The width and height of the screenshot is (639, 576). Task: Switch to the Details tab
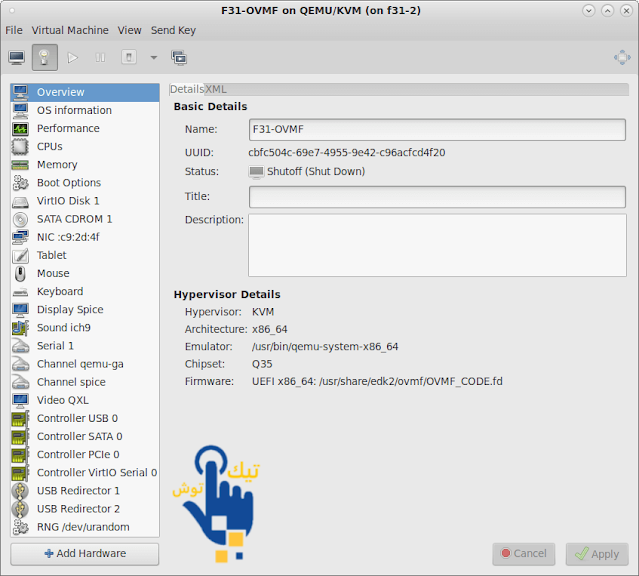187,89
